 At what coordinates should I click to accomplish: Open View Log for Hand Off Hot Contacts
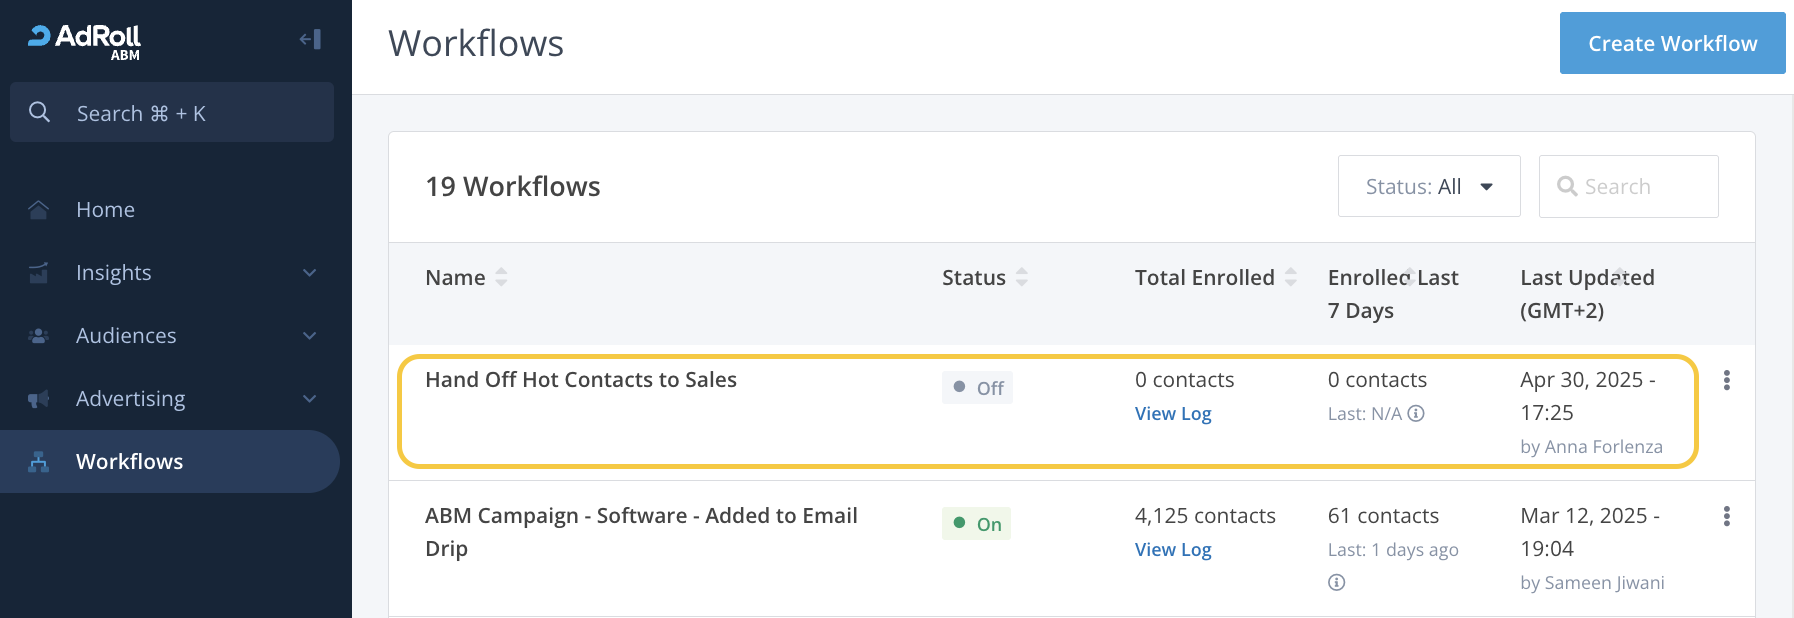click(x=1172, y=414)
